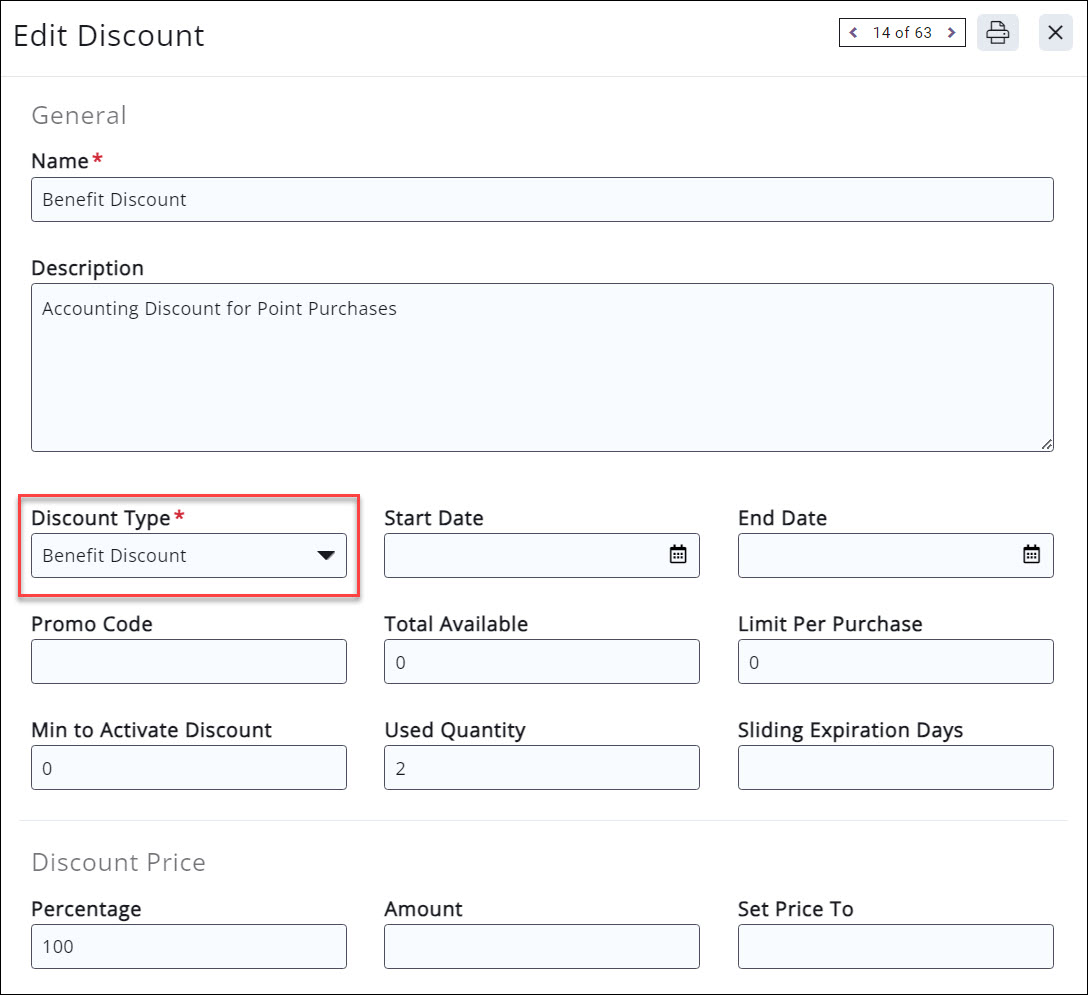Open the Discount Type dropdown
Image resolution: width=1088 pixels, height=995 pixels.
[x=326, y=555]
